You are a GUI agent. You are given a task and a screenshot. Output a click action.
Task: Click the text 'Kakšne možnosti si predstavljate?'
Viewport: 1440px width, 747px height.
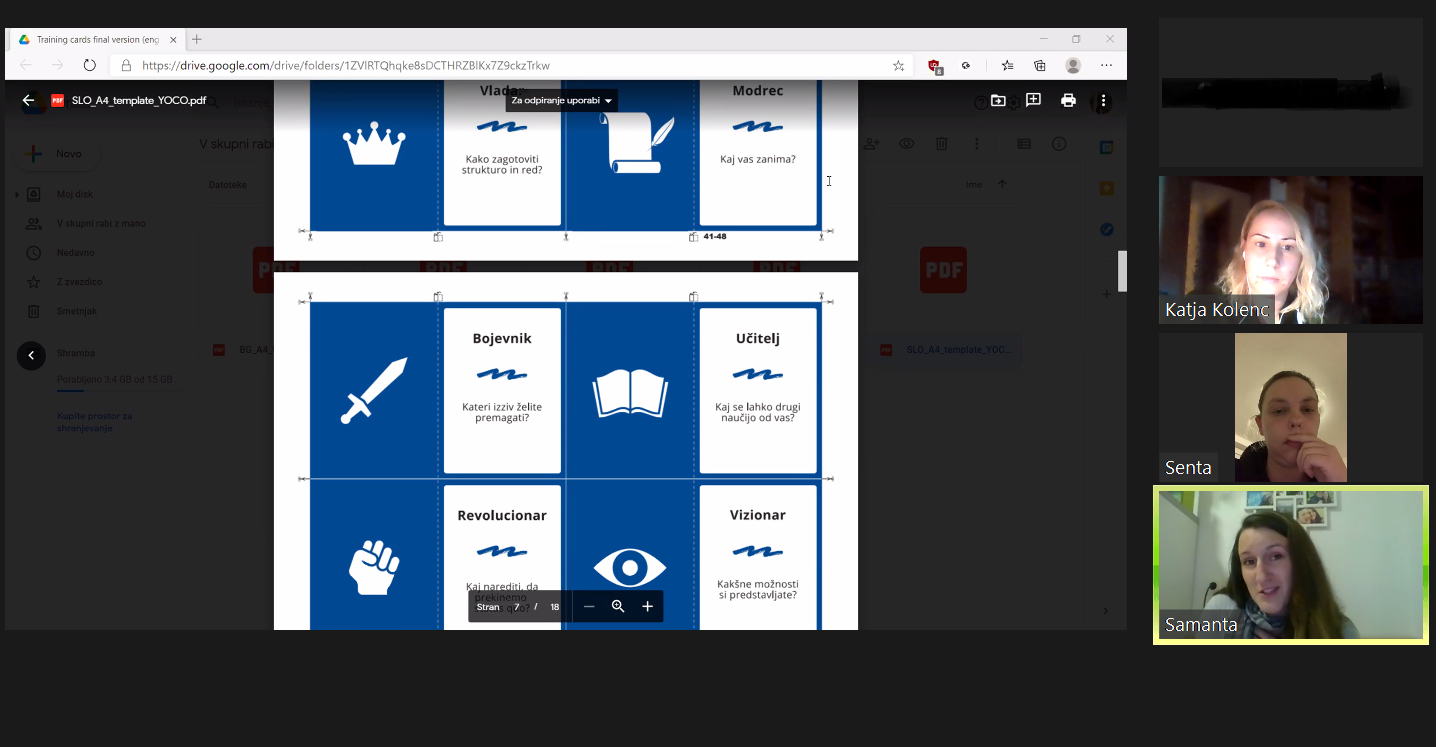pos(758,589)
